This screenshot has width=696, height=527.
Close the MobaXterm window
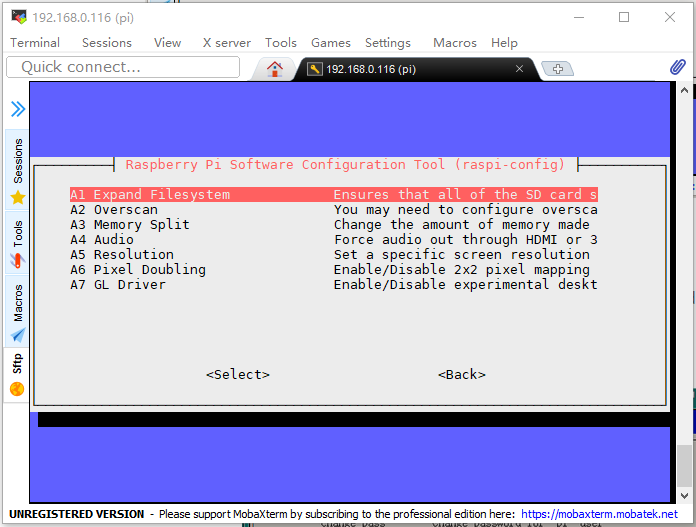coord(669,17)
